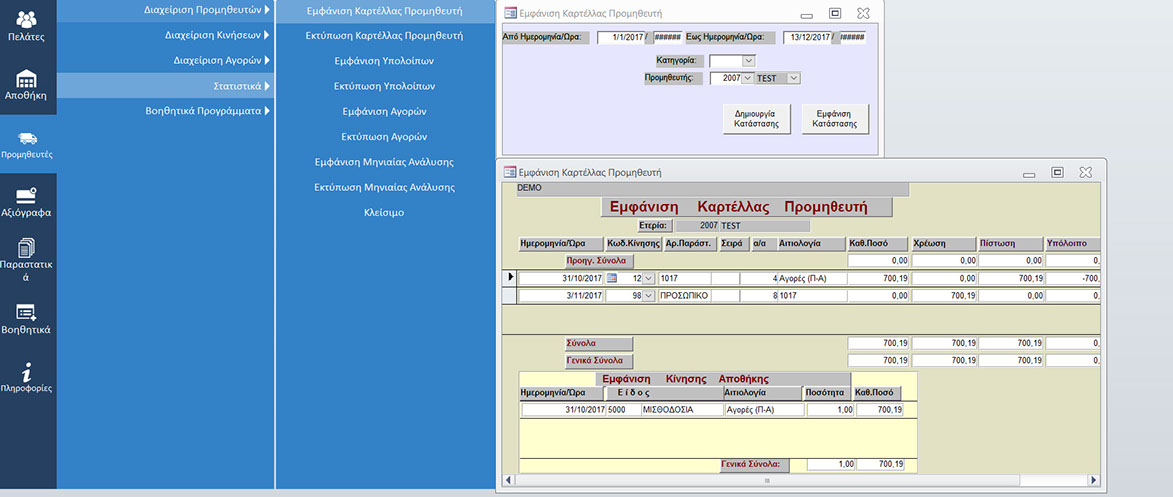Select the Προμηθευτές truck icon
The image size is (1173, 497).
point(27,143)
